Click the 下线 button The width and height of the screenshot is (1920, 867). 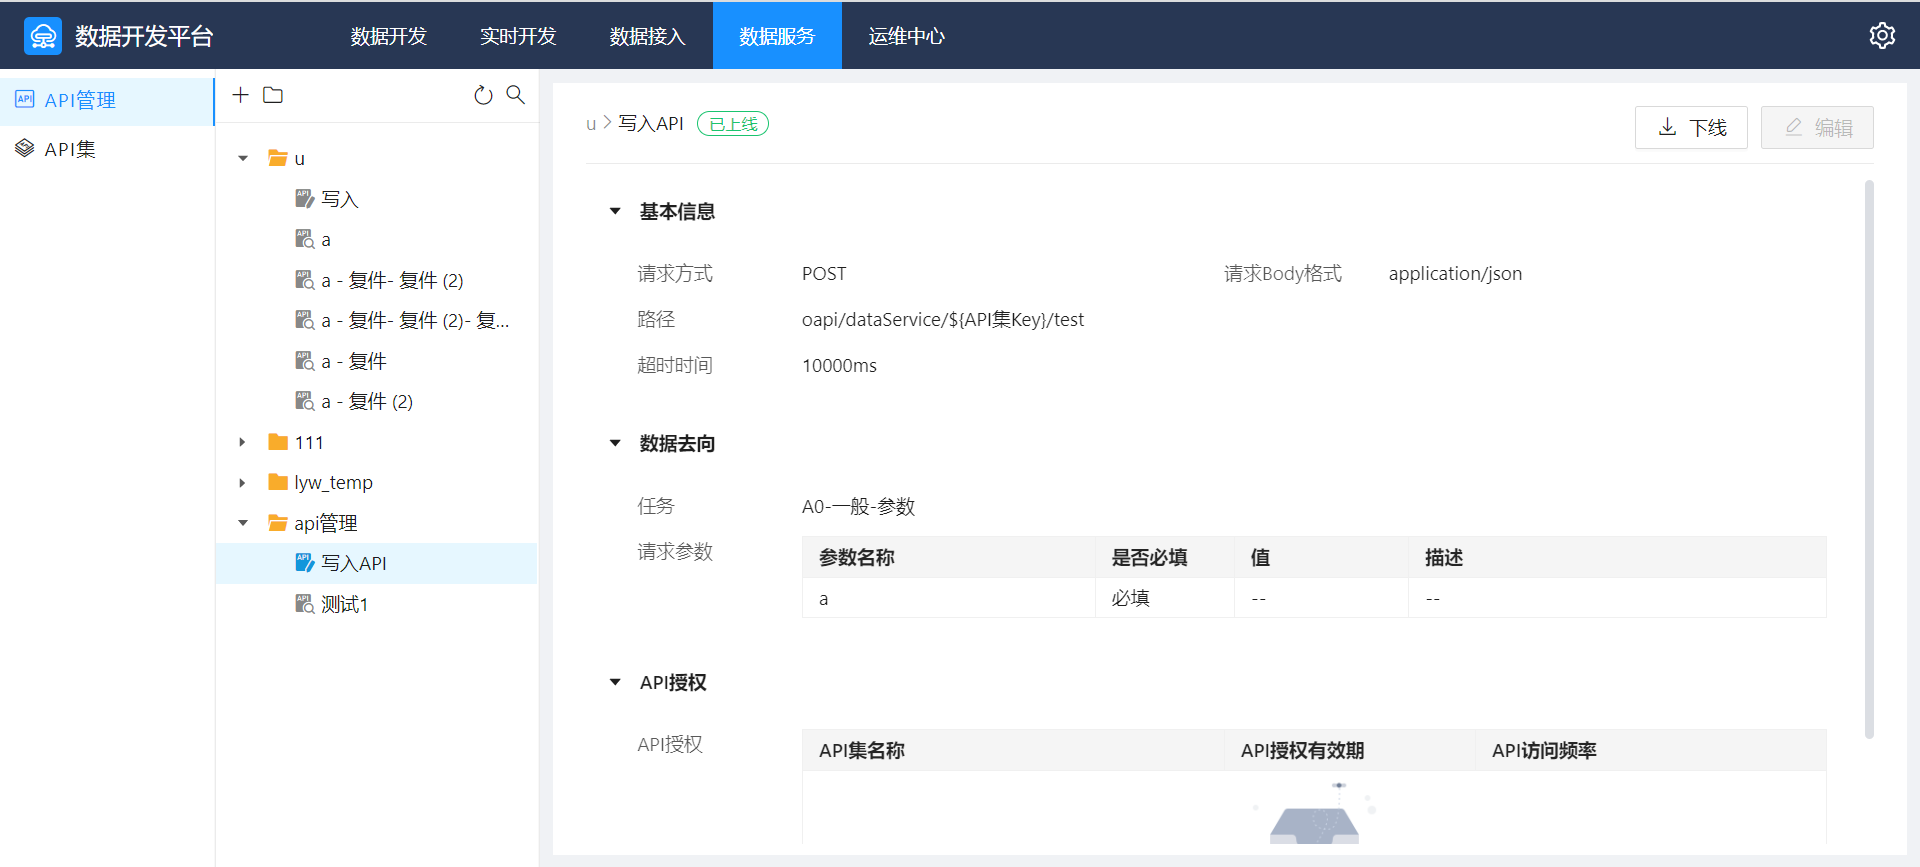1691,128
